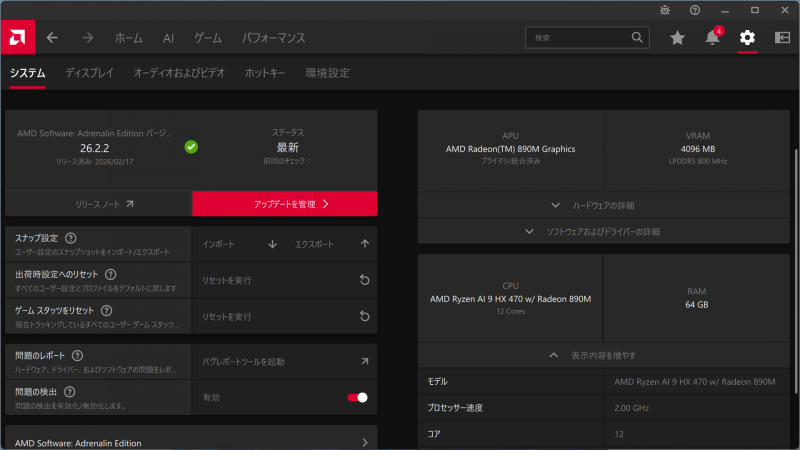Open settings gear icon

coord(747,37)
